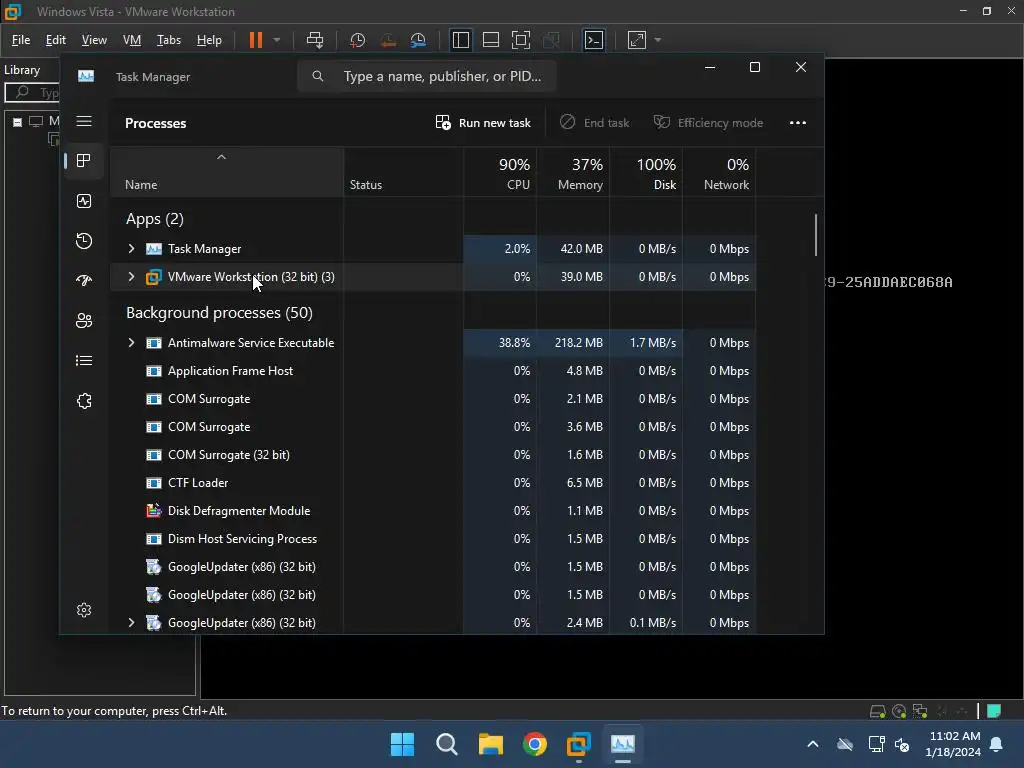Open VMware power options dropdown arrow

point(277,40)
